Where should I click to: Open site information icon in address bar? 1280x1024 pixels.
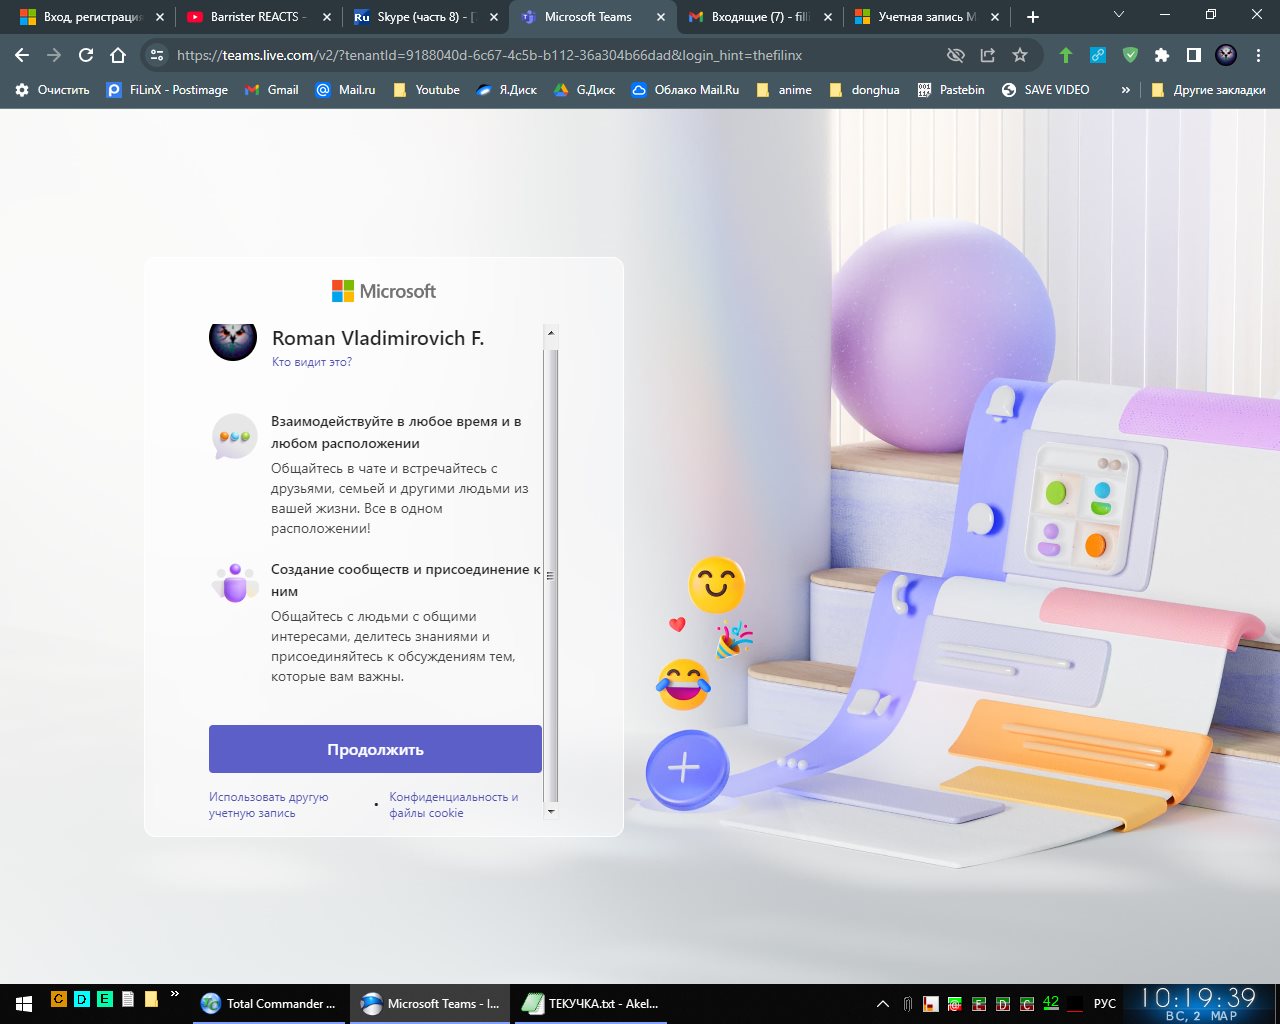[156, 55]
